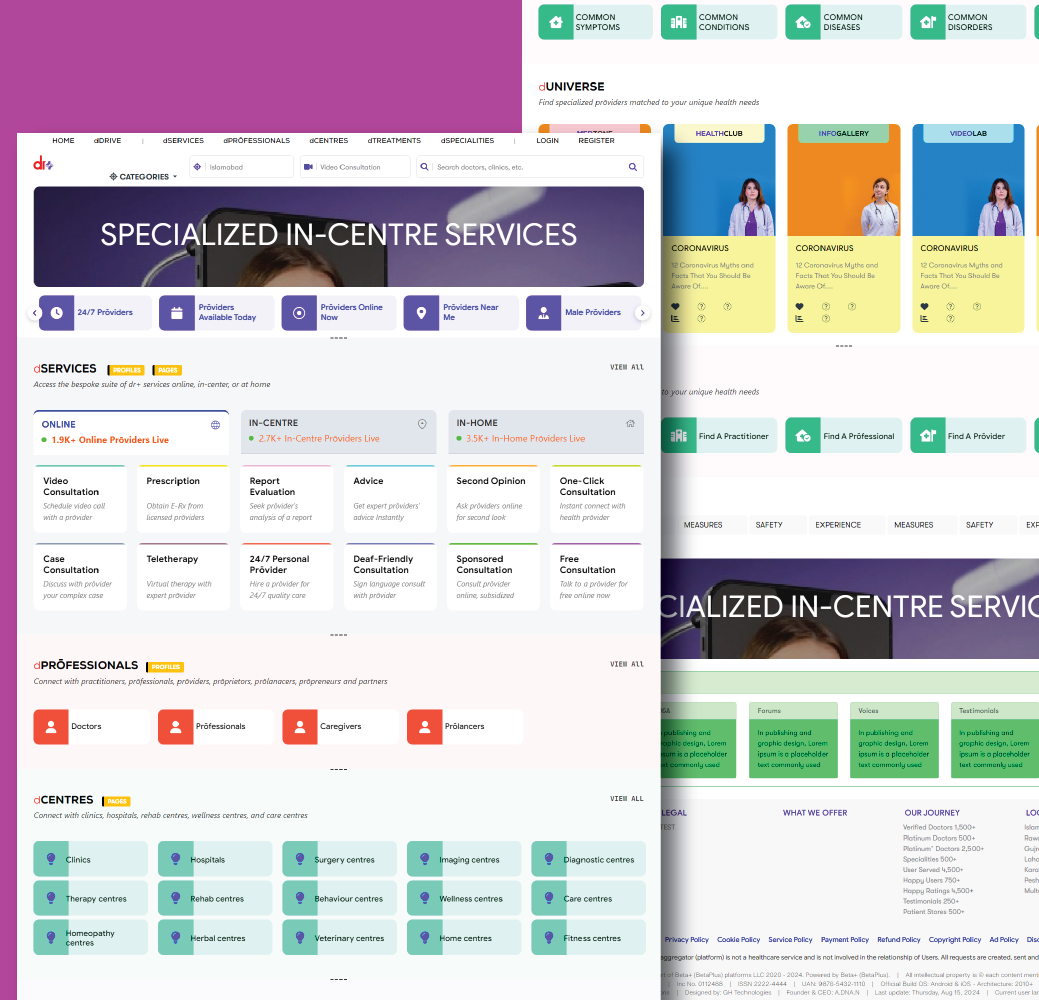Click into the search doctors, clinics field
The height and width of the screenshot is (1001, 1039).
pos(527,167)
